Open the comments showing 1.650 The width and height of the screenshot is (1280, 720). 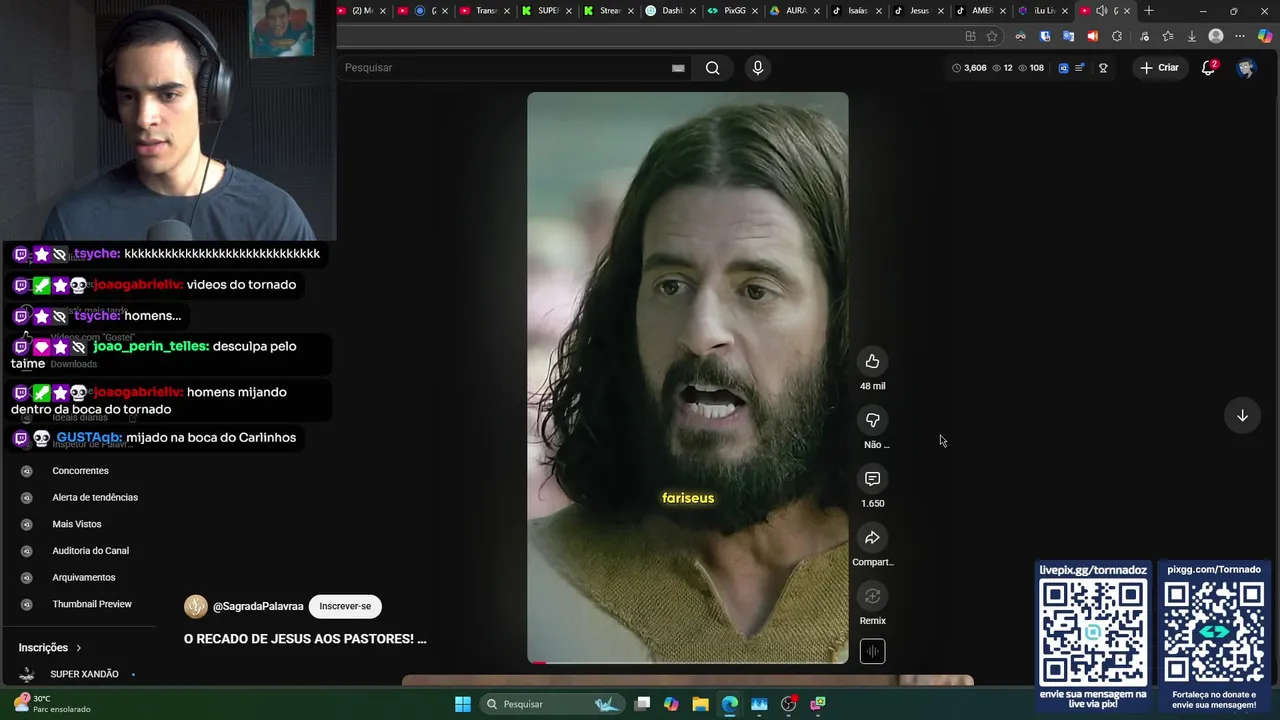[872, 479]
